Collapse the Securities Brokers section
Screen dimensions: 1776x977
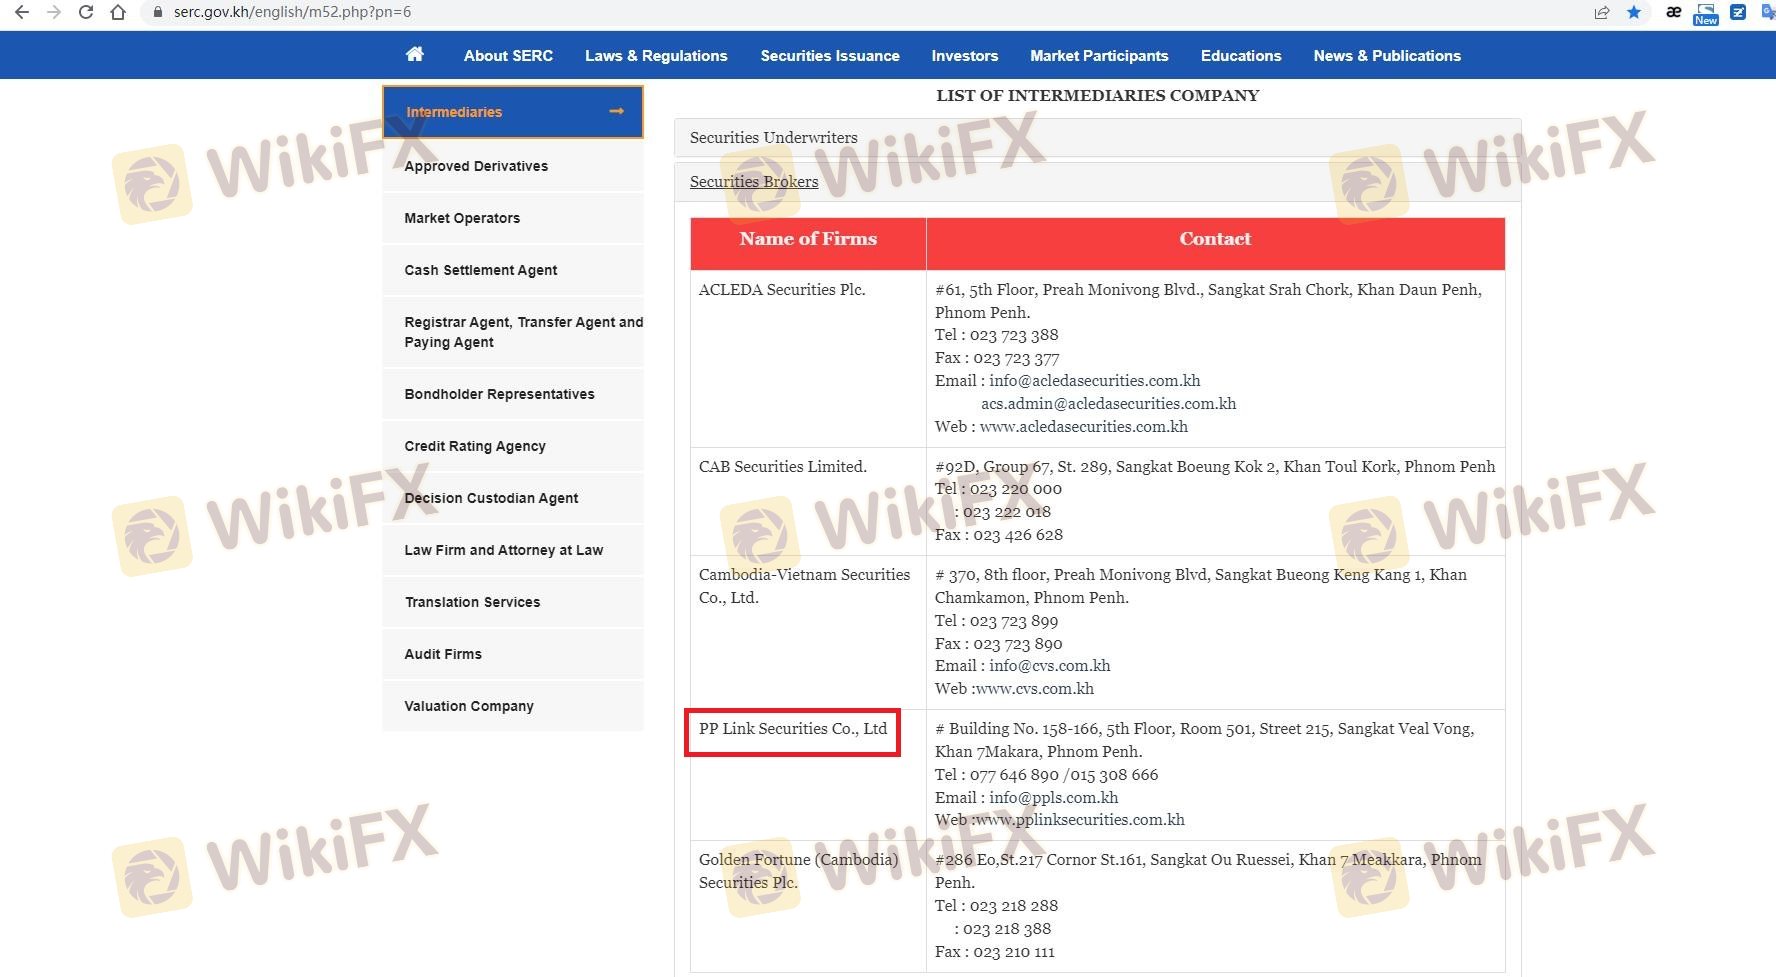pos(754,182)
